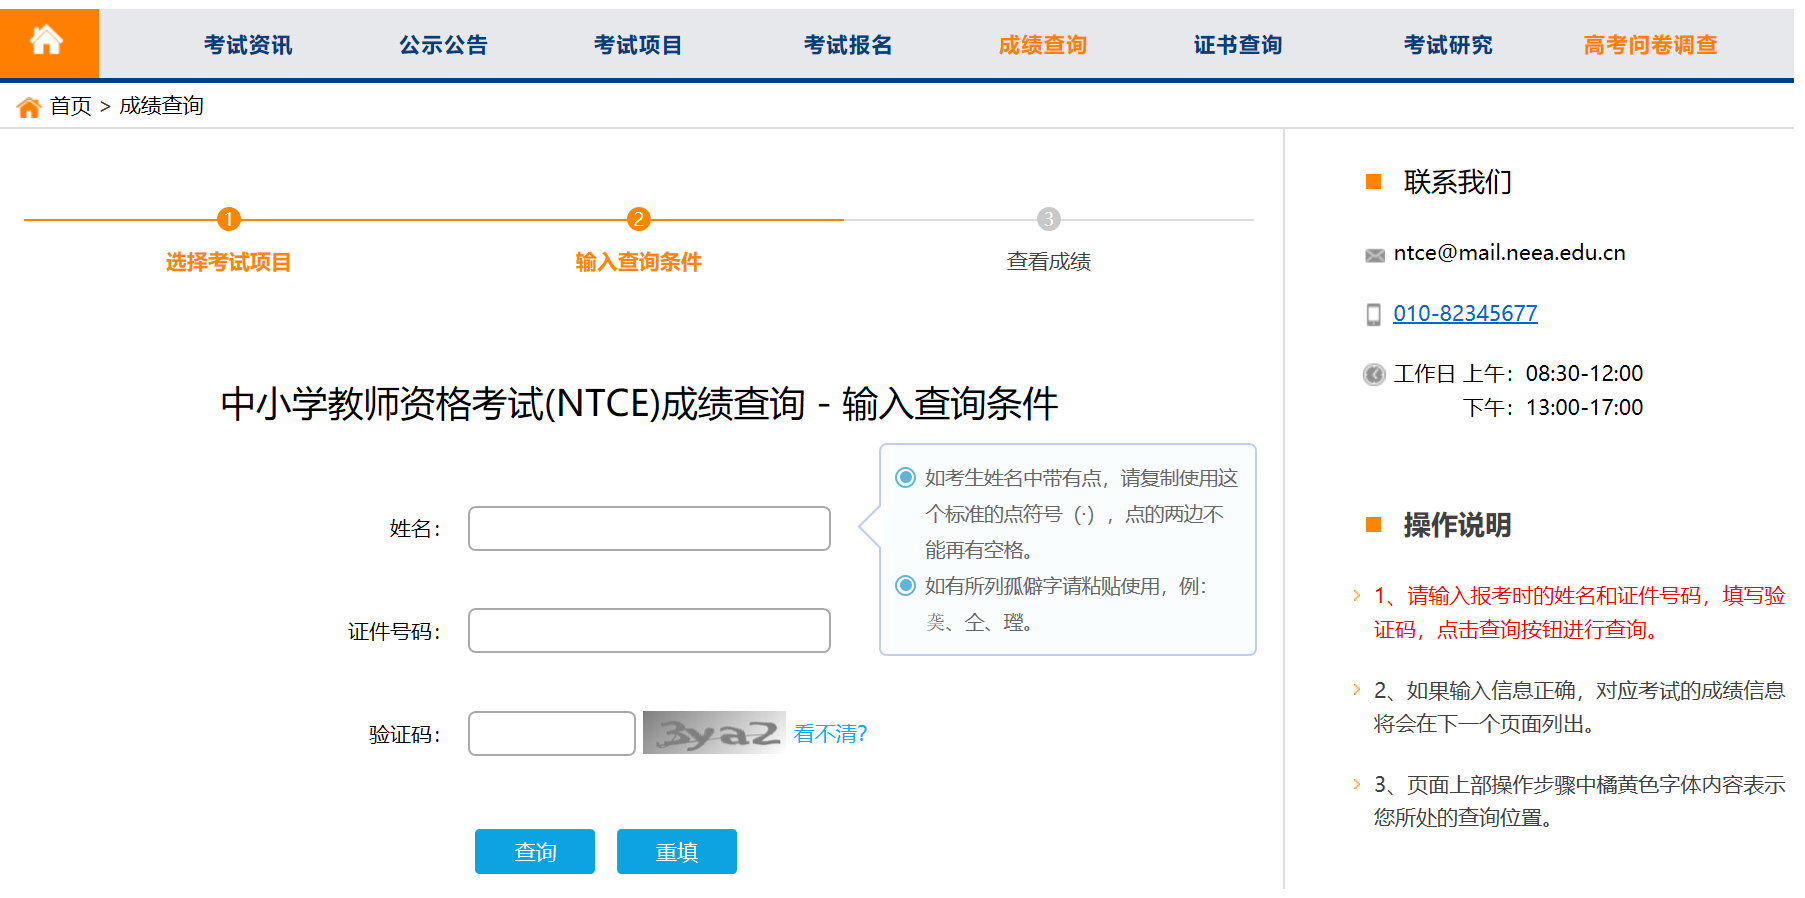Click the orange home icon button
This screenshot has width=1805, height=898.
click(x=48, y=43)
